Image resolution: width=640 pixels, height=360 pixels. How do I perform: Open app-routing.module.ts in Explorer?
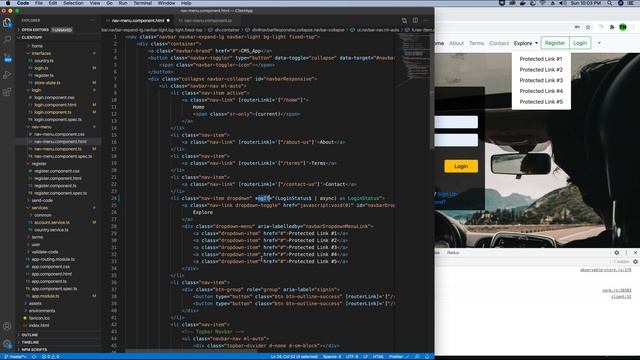click(53, 259)
